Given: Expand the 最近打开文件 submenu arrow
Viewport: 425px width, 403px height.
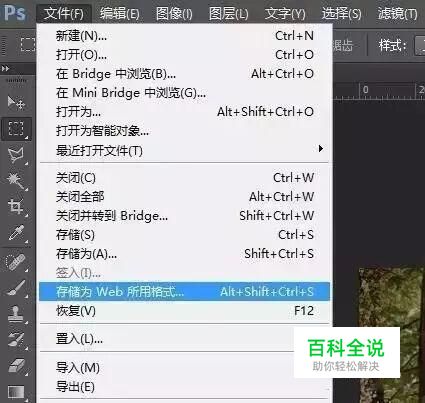Looking at the screenshot, I should coord(321,149).
